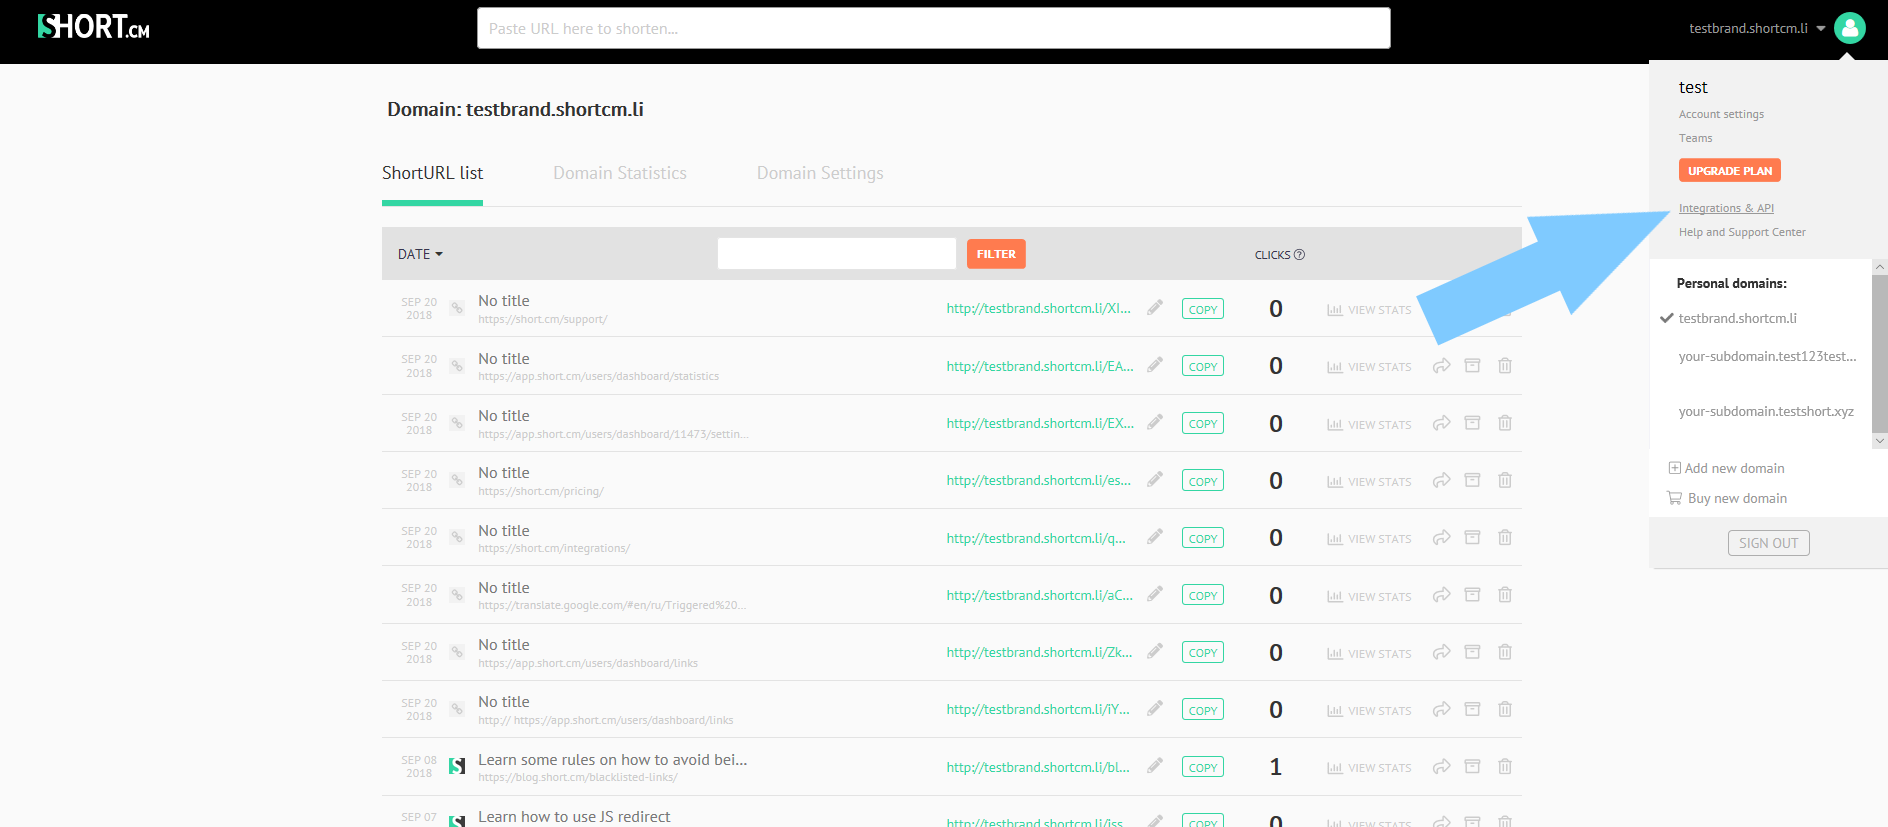Copy the short link for short.cm/support
The height and width of the screenshot is (827, 1888).
click(x=1203, y=309)
